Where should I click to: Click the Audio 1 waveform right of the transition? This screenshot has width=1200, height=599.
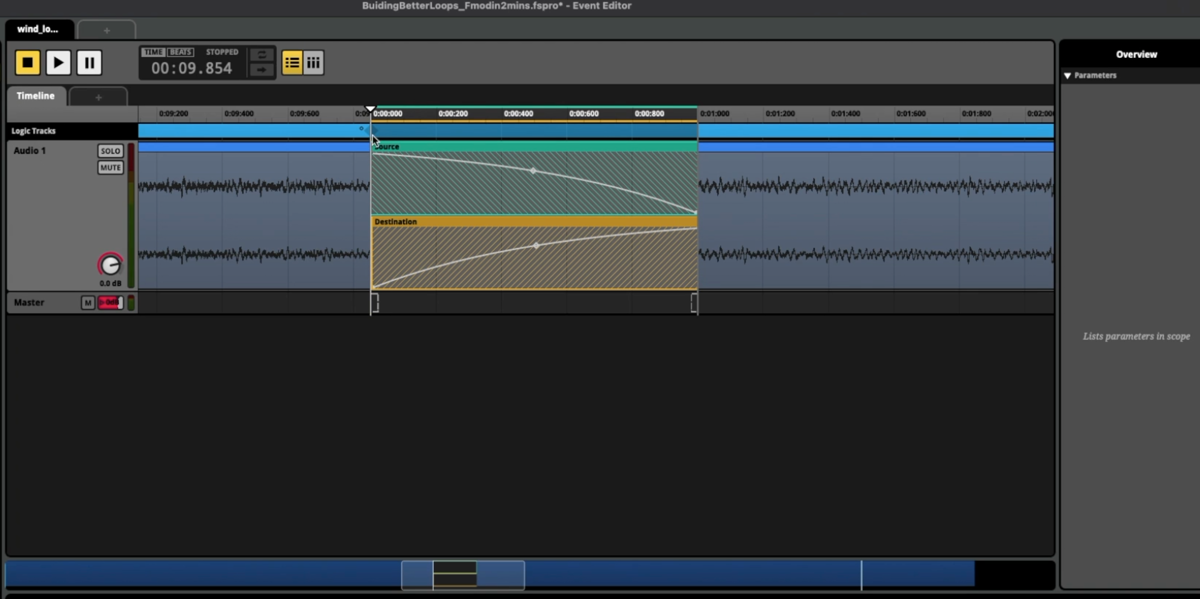tap(876, 220)
